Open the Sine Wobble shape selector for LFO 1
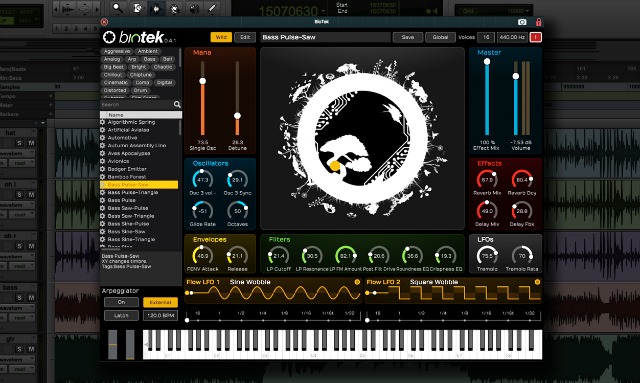The height and width of the screenshot is (383, 640). [x=250, y=282]
